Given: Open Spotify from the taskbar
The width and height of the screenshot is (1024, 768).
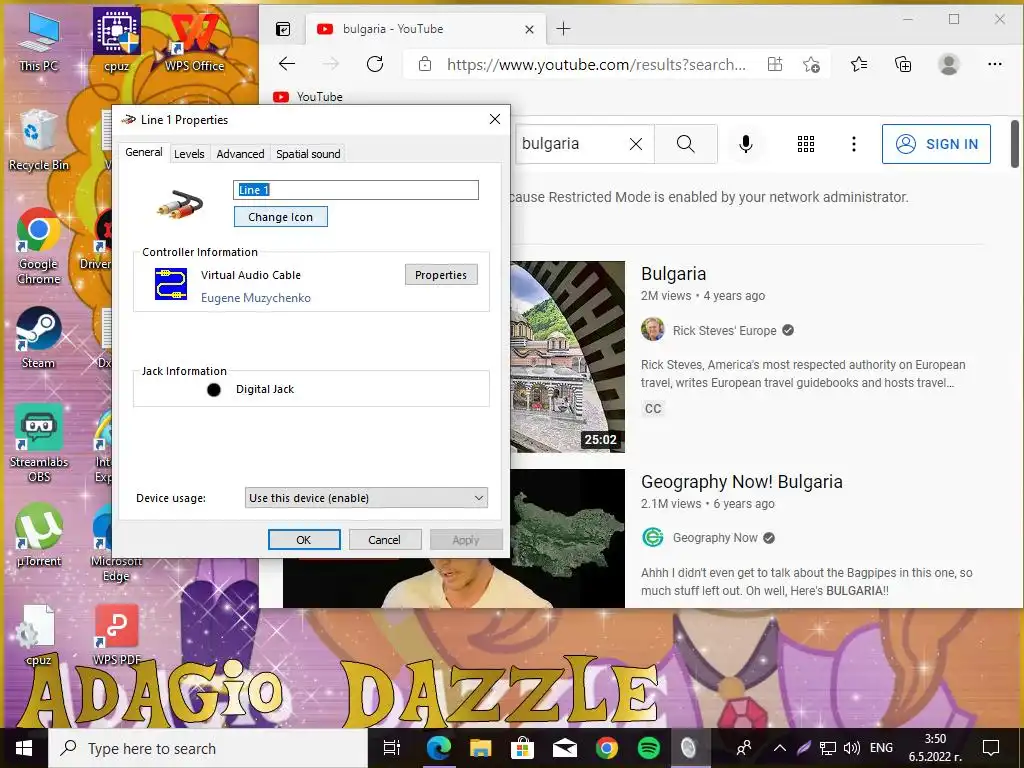Looking at the screenshot, I should 648,748.
